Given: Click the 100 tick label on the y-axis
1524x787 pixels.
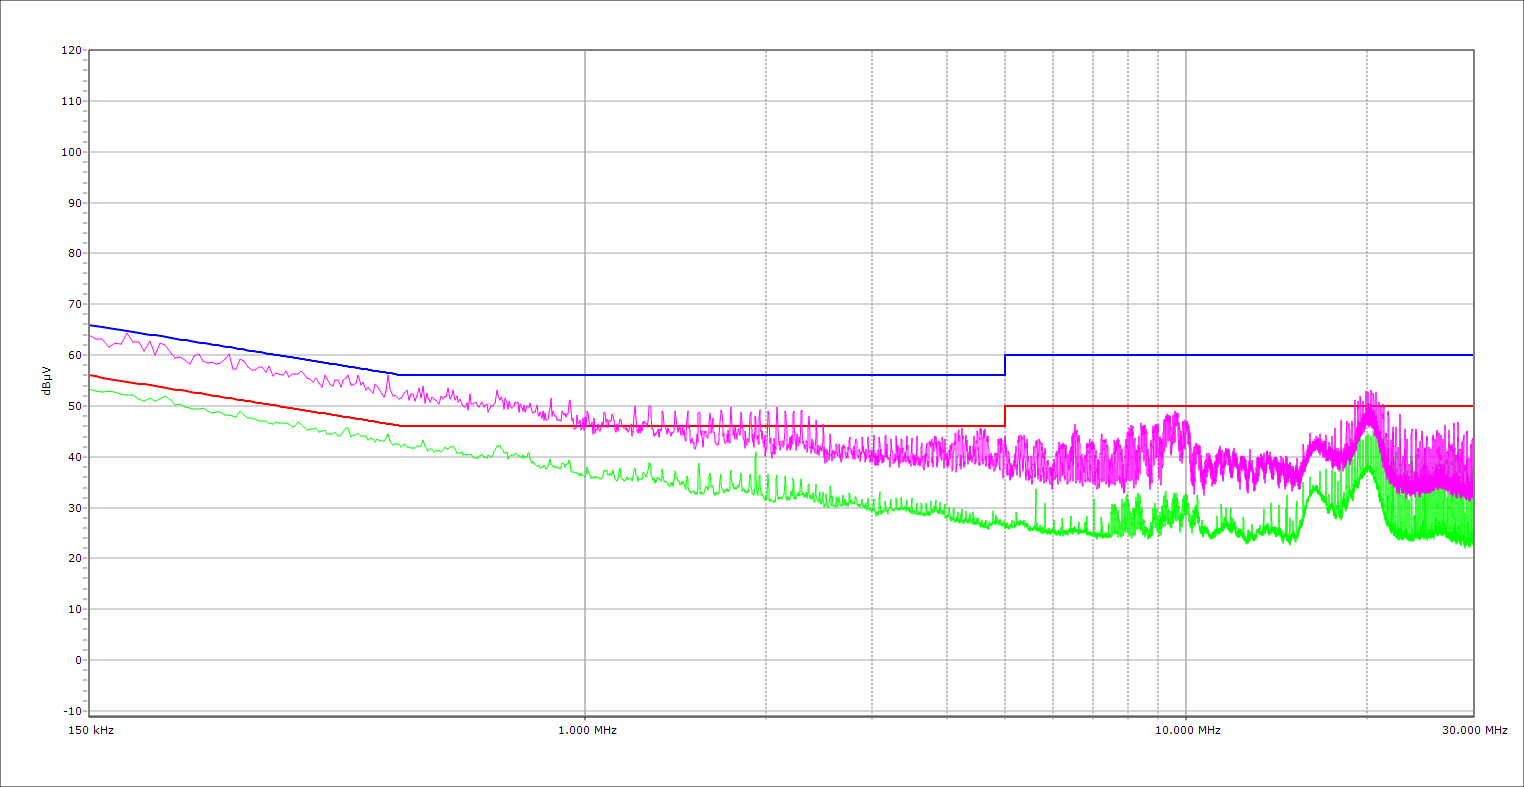Looking at the screenshot, I should pyautogui.click(x=71, y=152).
